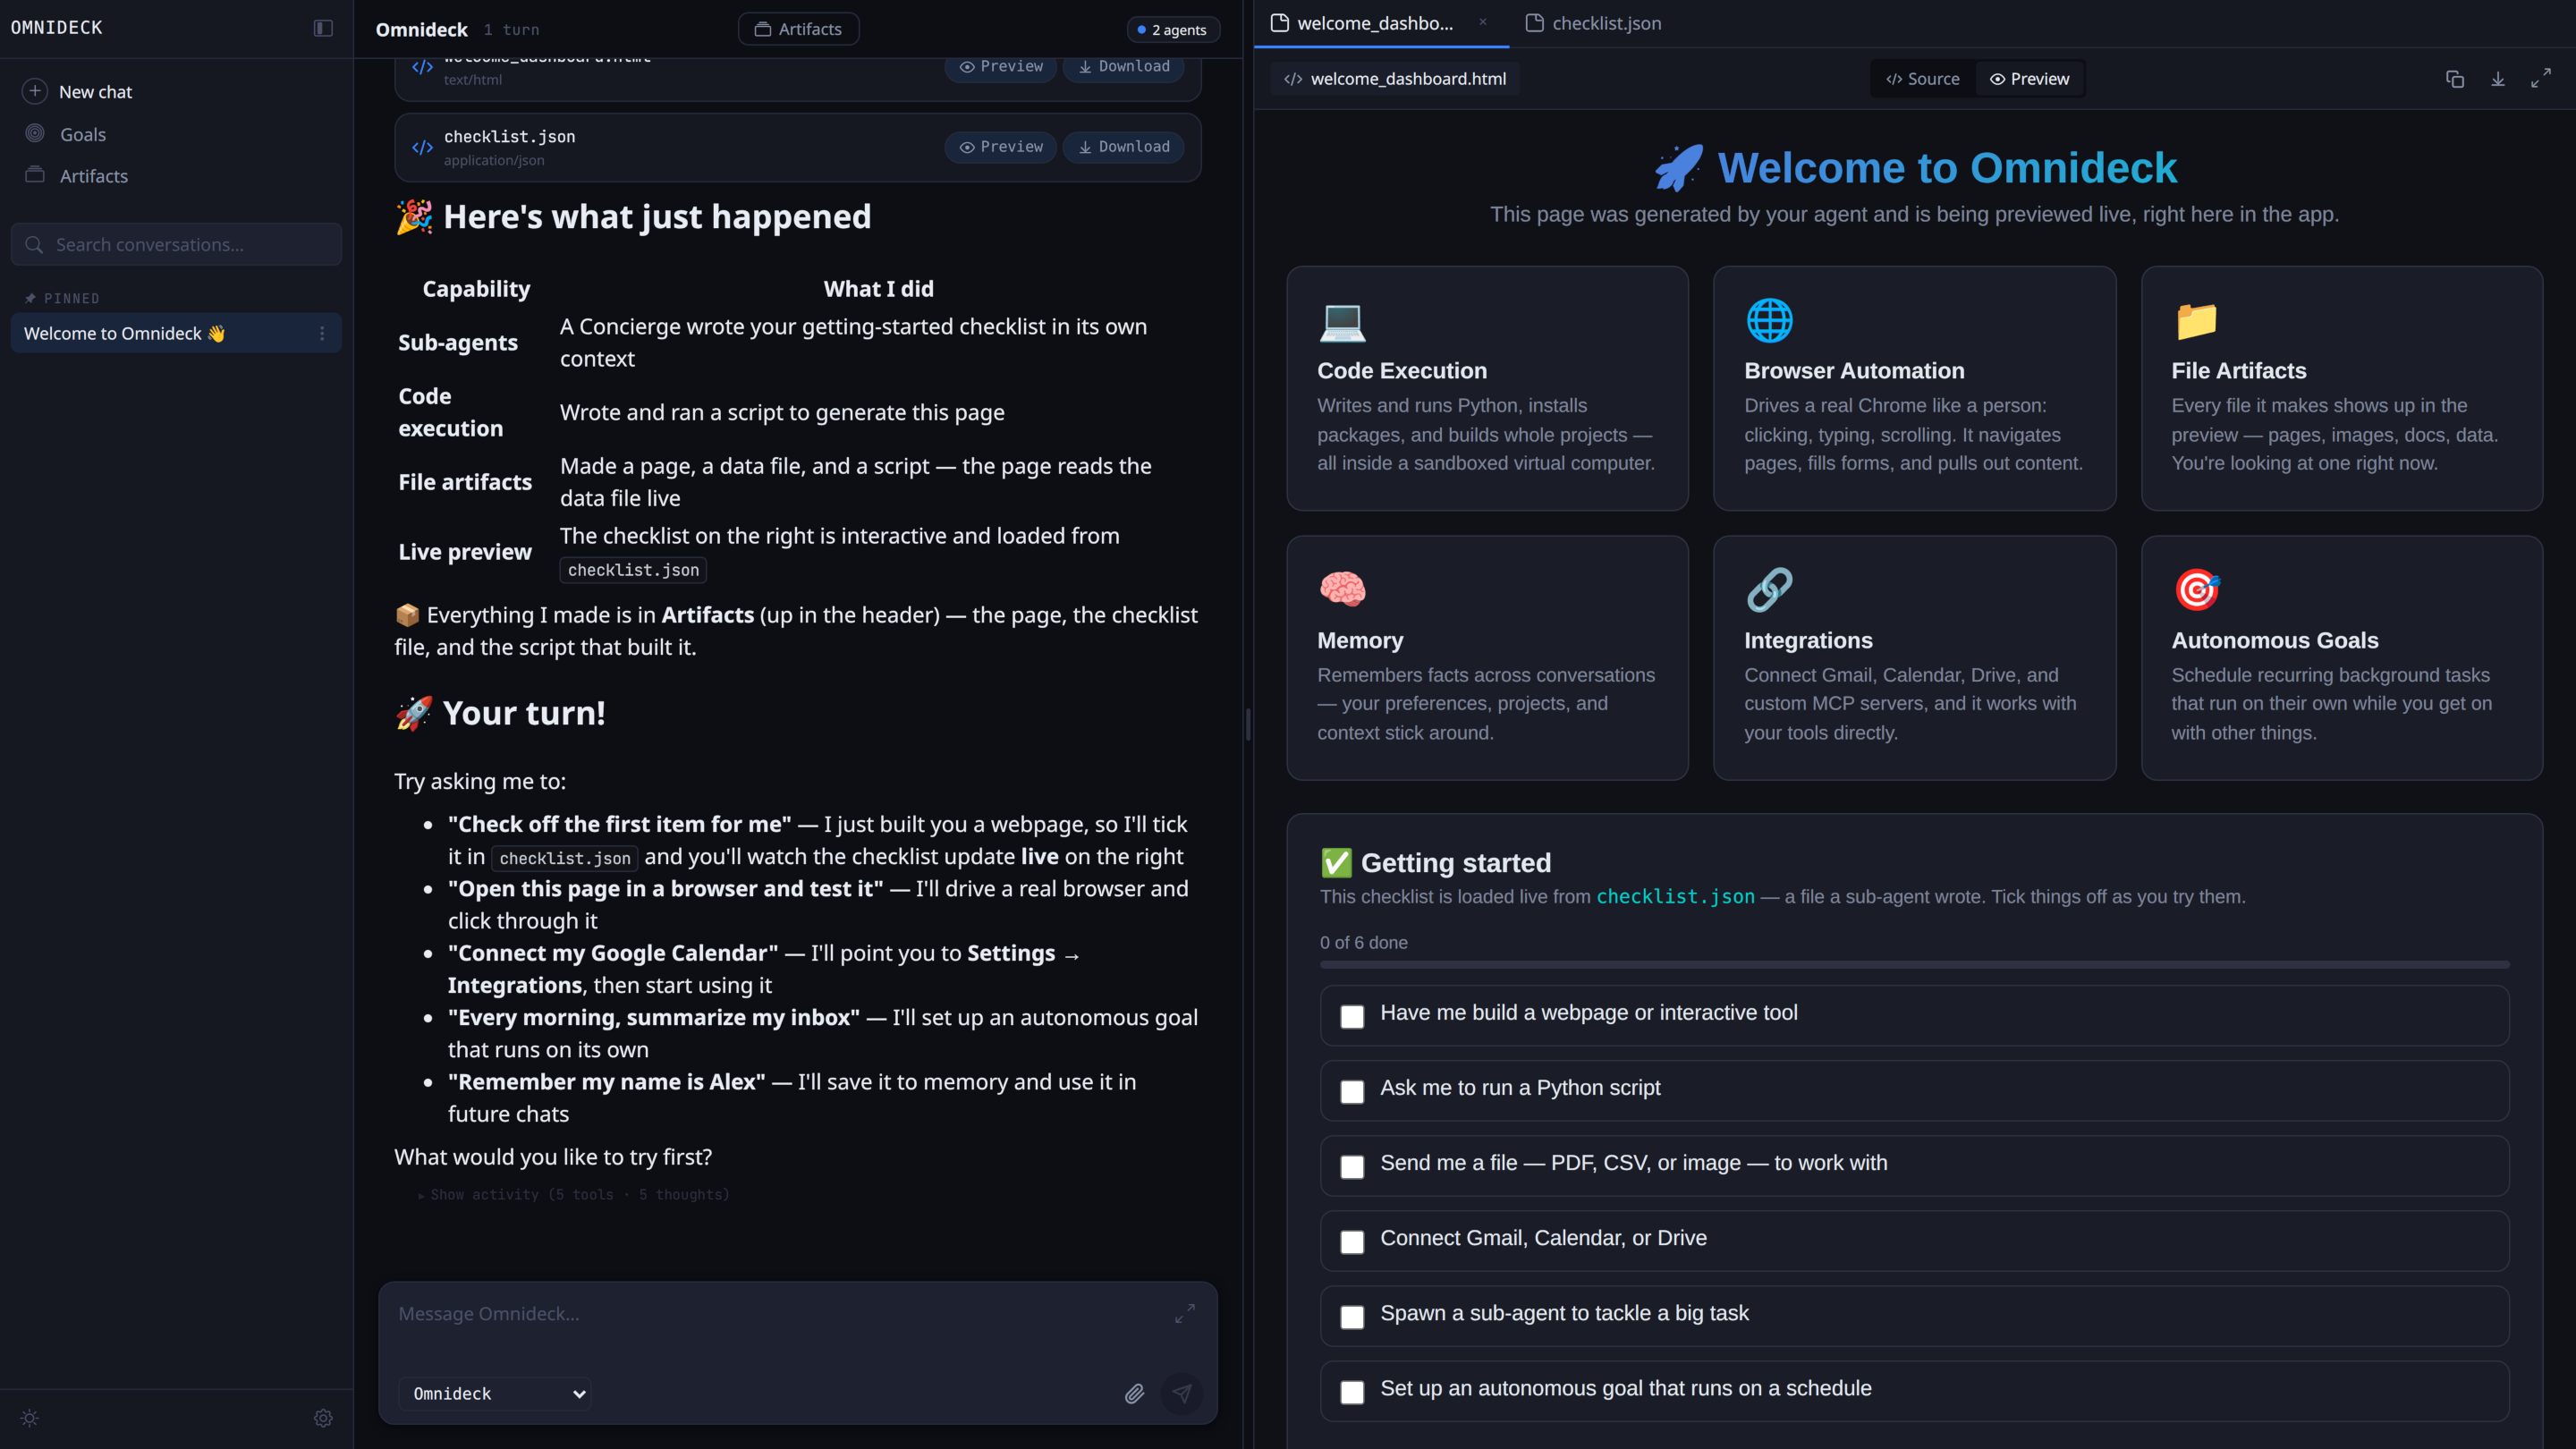Click the folder icon on File Artifacts card

[x=2196, y=321]
